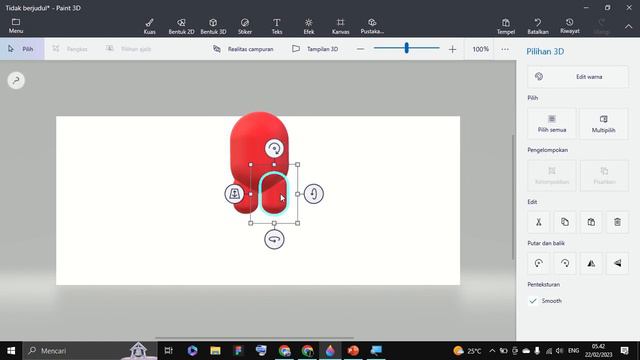This screenshot has height=360, width=640.
Task: Enable Realitas campuran mixed reality
Action: 243,49
